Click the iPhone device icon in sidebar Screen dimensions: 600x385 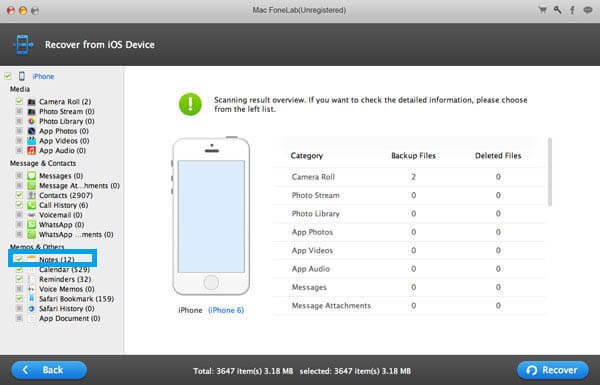coord(22,76)
